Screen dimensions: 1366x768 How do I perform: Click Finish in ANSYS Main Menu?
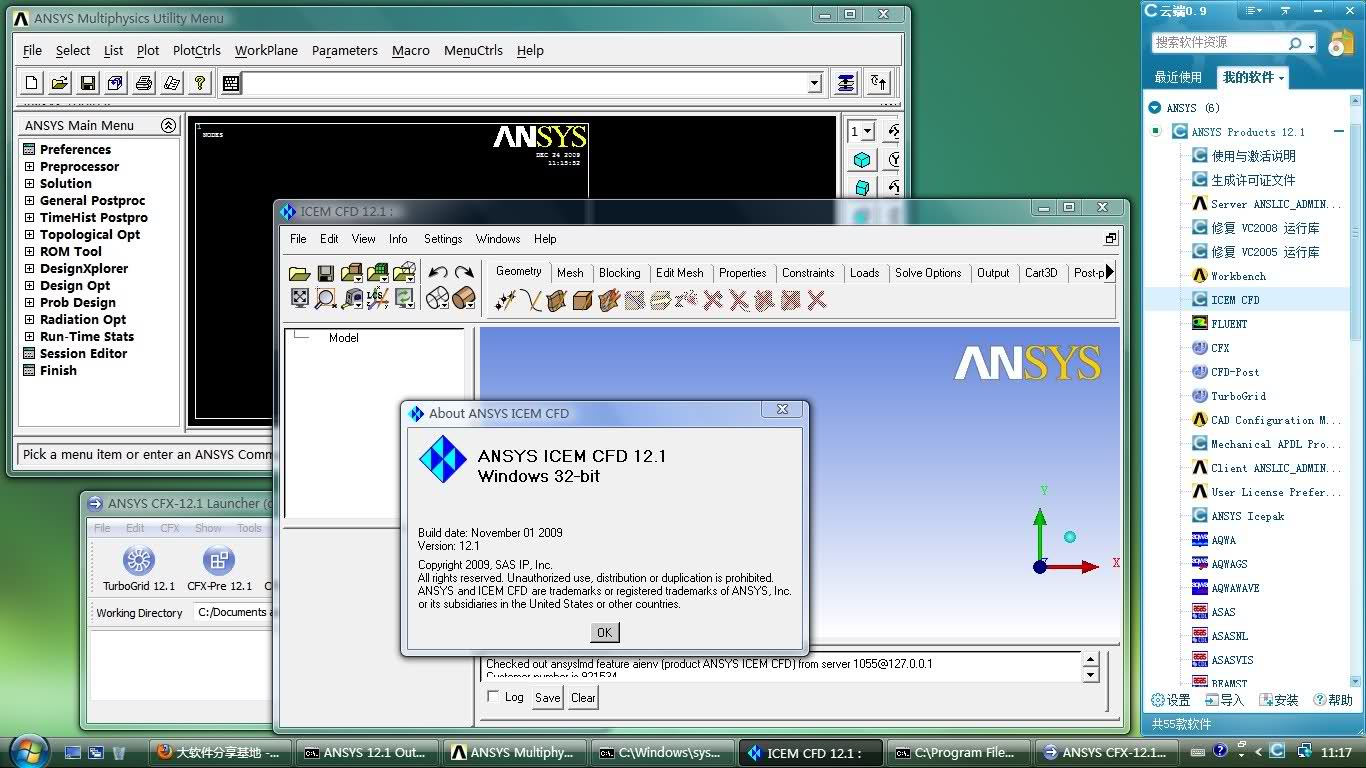pos(58,371)
